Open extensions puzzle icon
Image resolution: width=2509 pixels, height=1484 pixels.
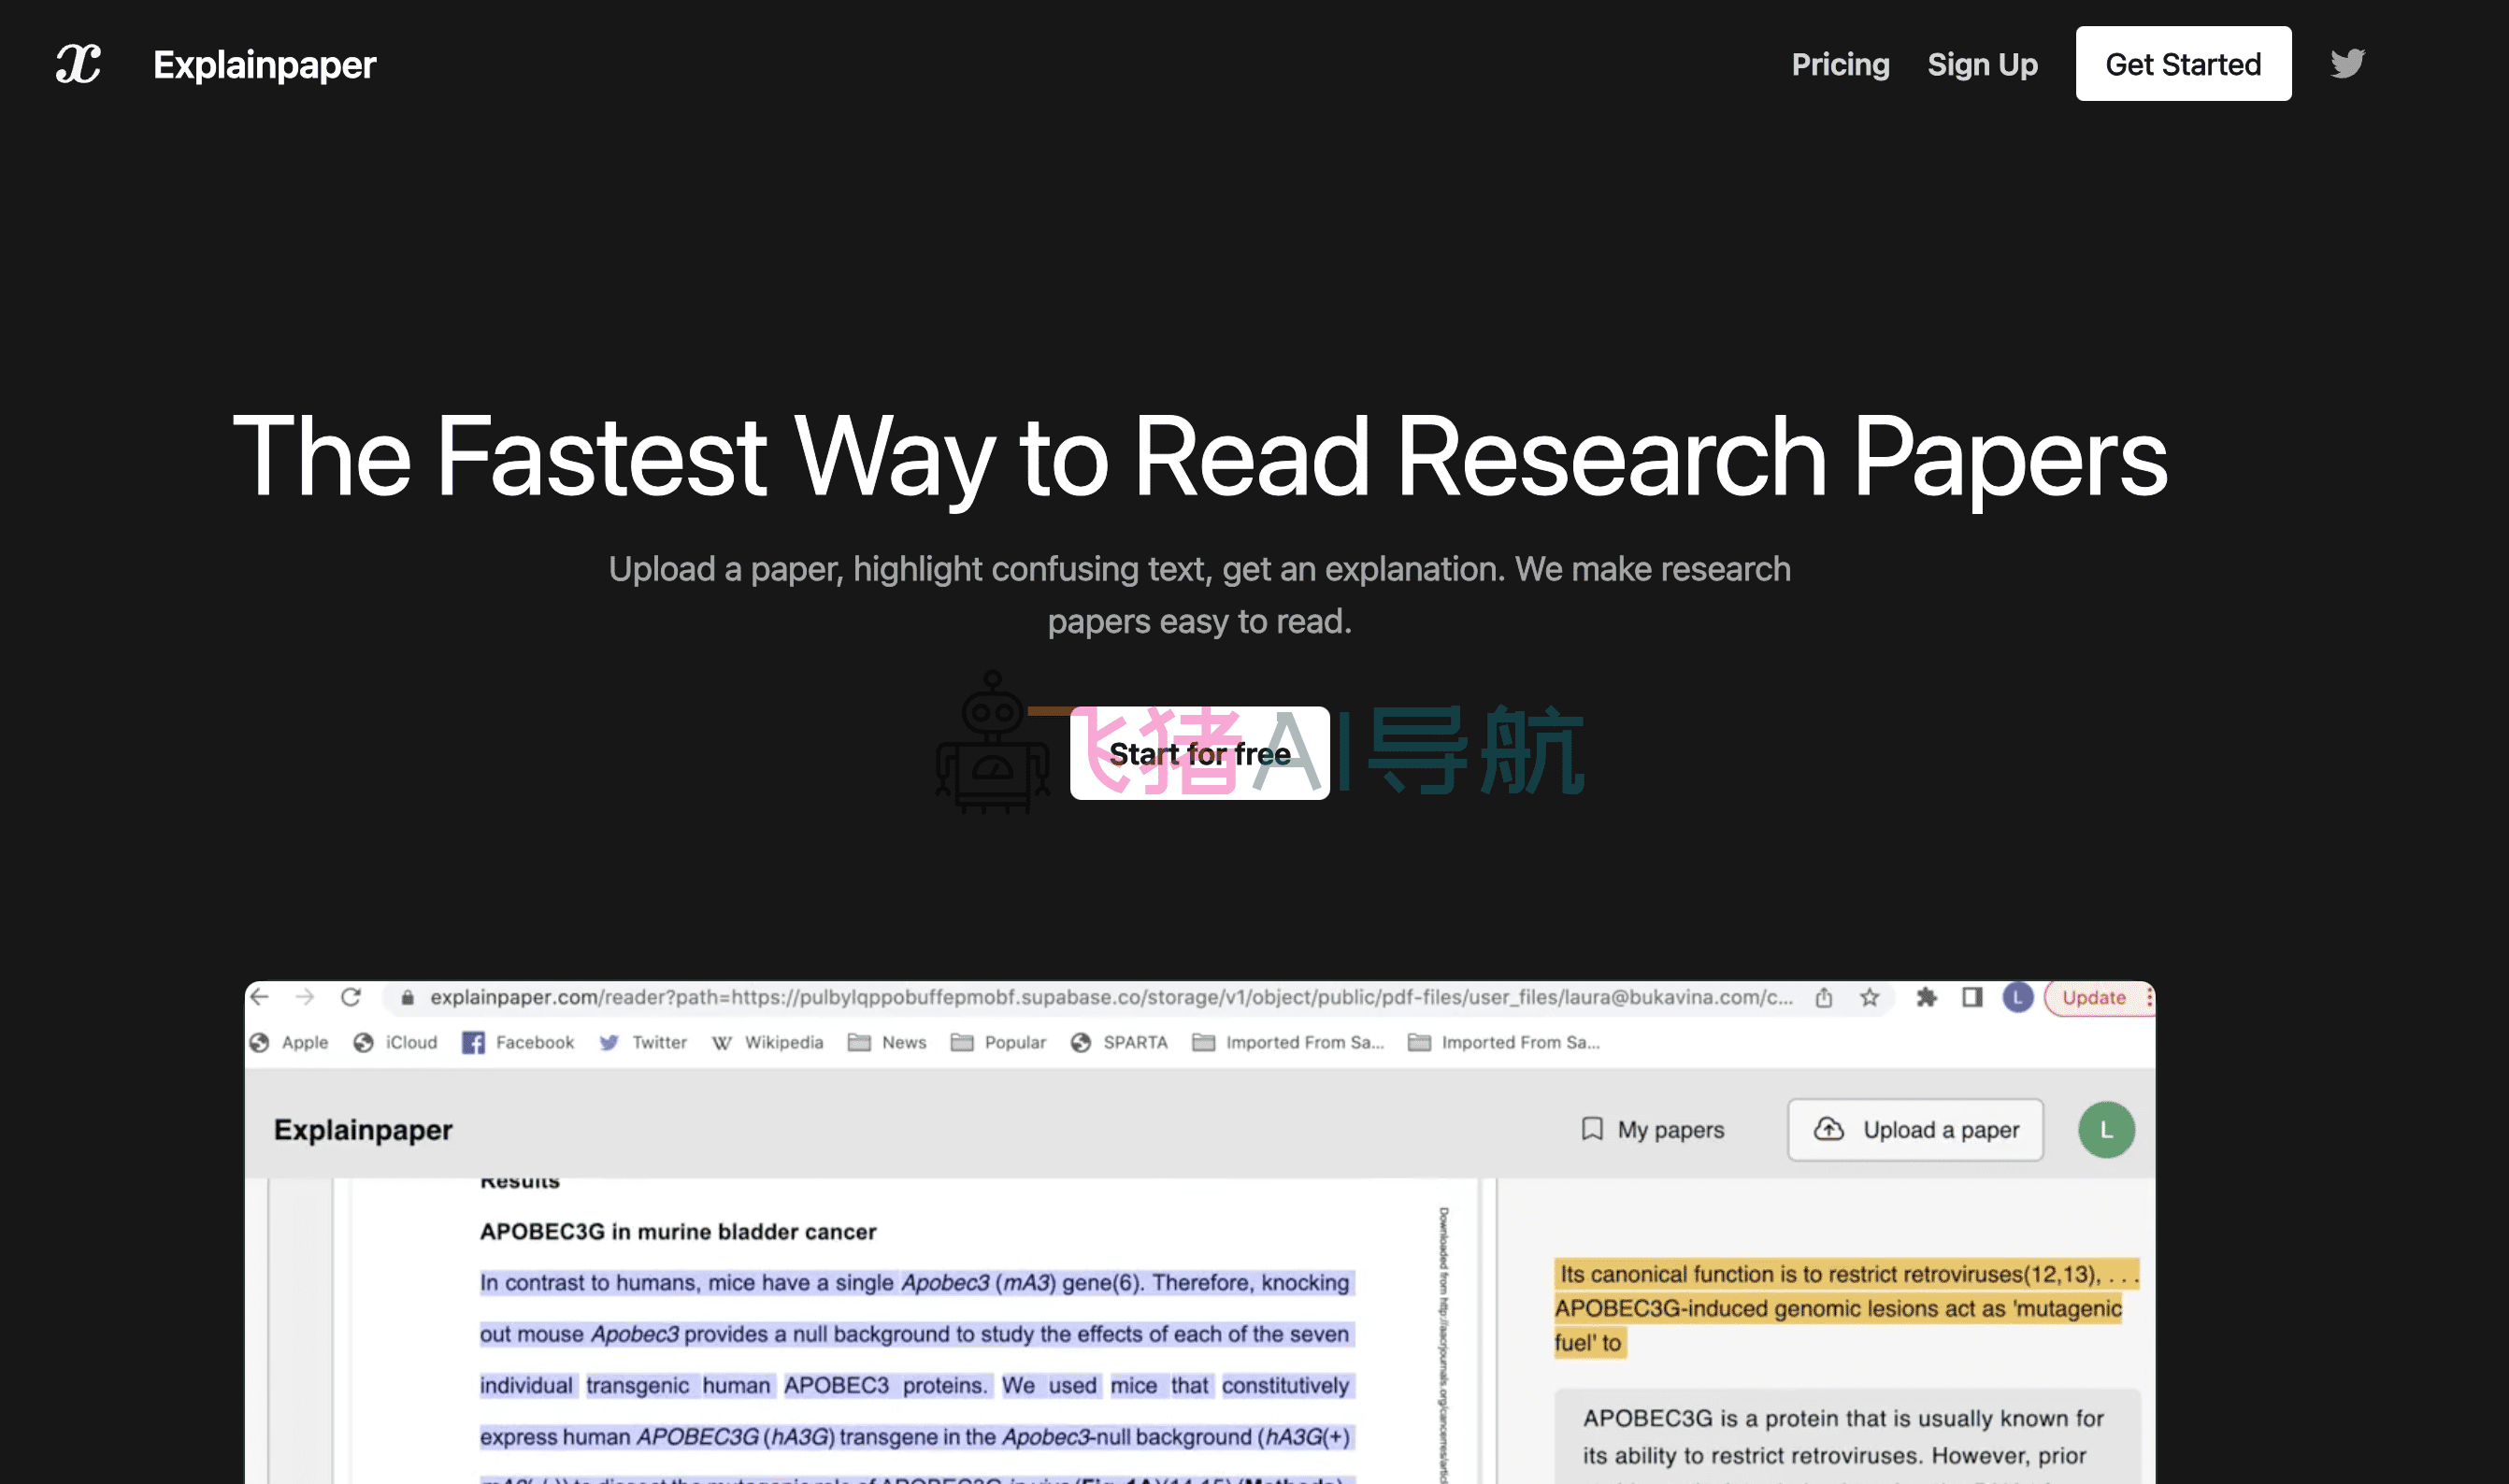[x=1926, y=997]
